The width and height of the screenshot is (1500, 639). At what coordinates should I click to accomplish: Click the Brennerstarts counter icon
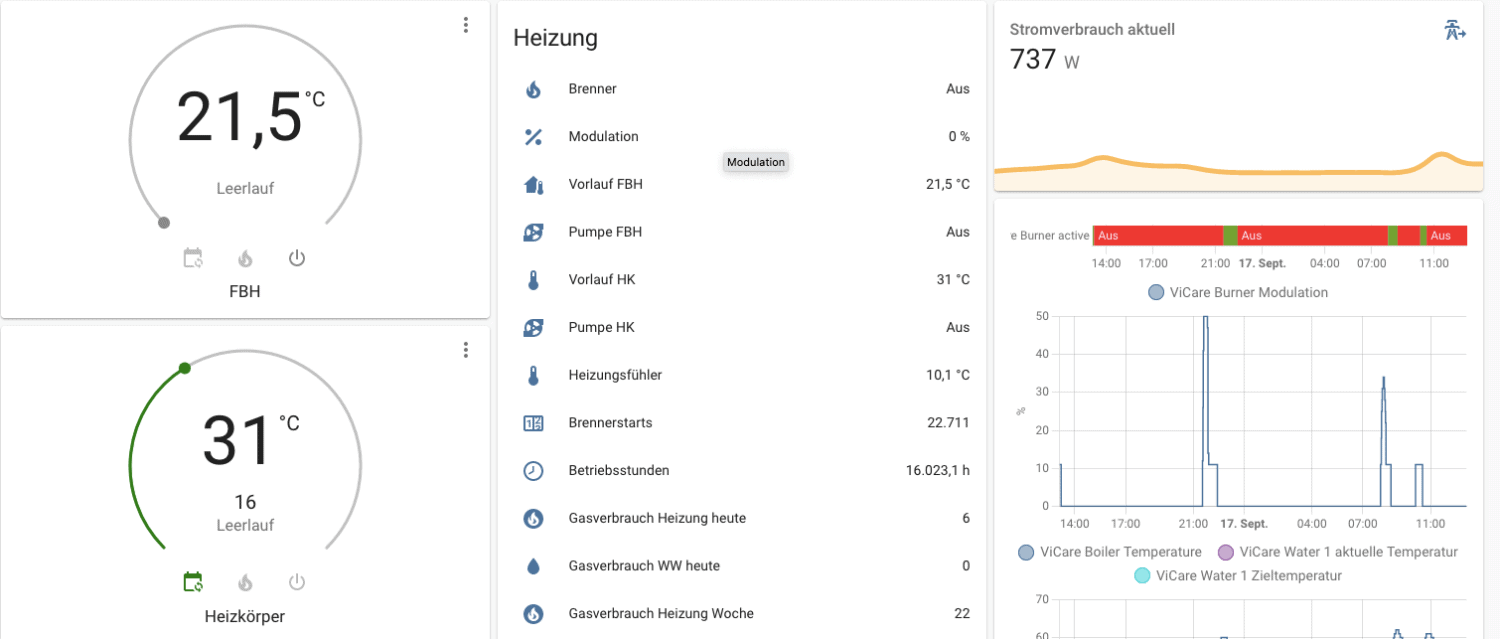533,423
